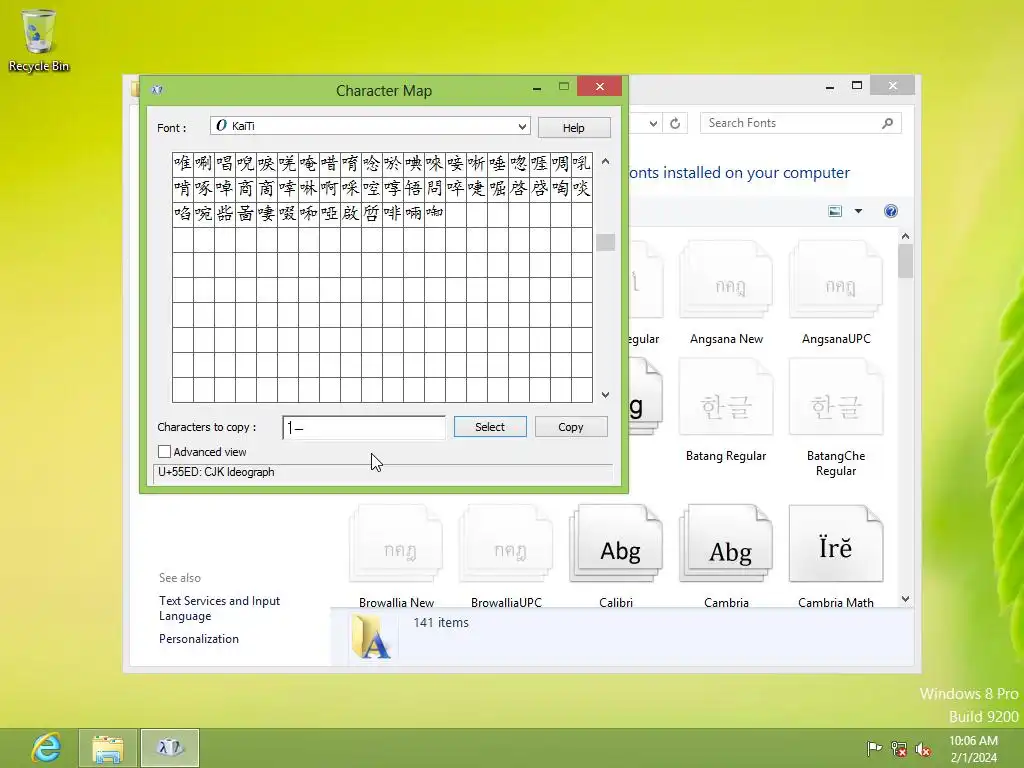Click the Character Map taskbar button
The width and height of the screenshot is (1024, 768).
pos(170,748)
